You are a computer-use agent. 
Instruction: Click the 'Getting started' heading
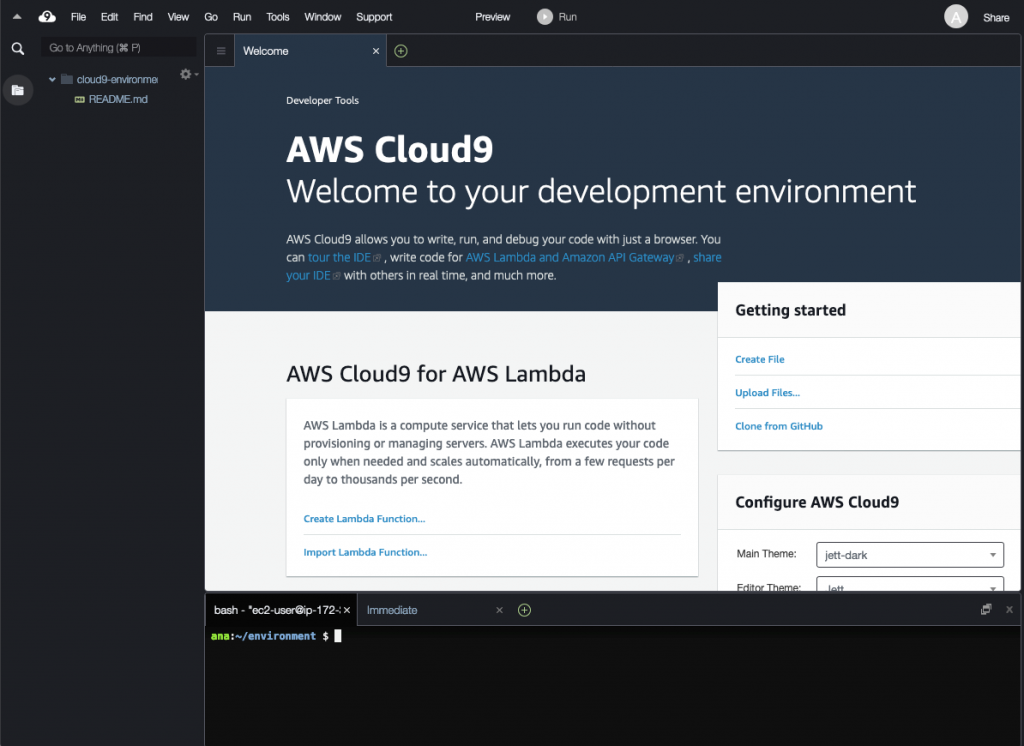click(x=790, y=310)
